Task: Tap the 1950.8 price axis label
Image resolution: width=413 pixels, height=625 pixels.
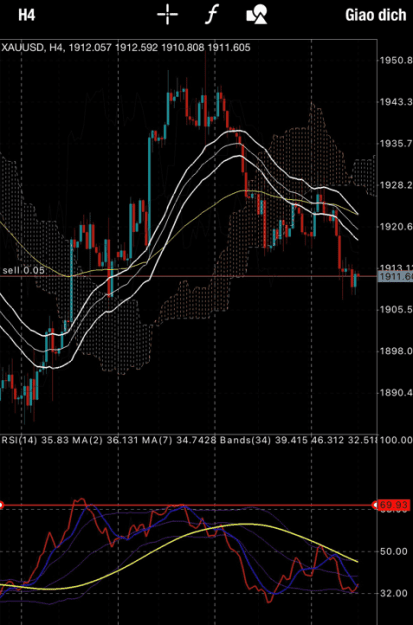Action: click(395, 61)
